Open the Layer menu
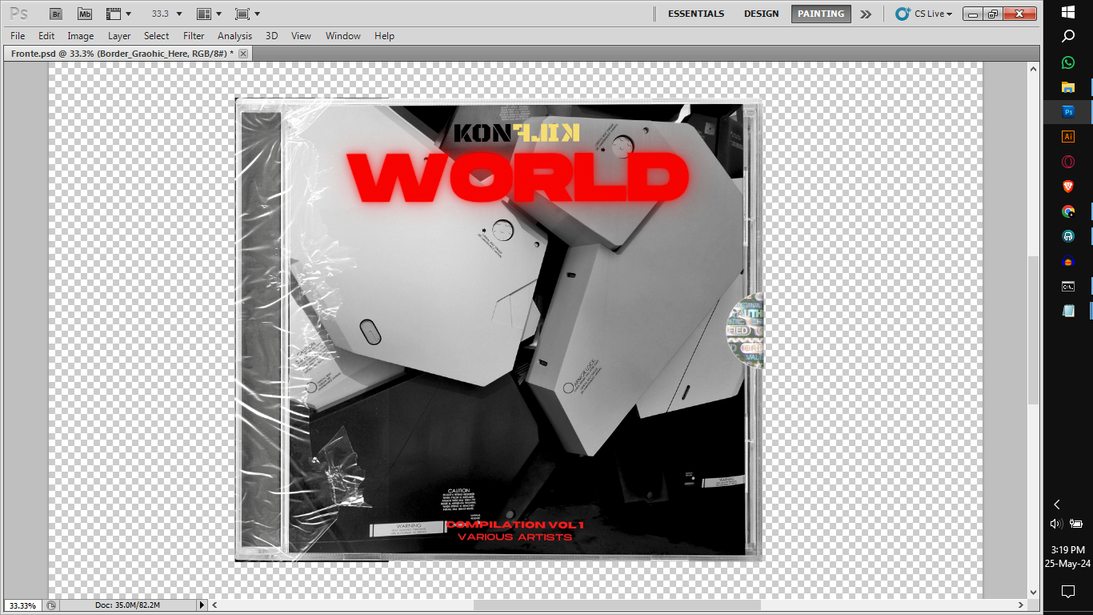The image size is (1093, 615). pos(119,36)
